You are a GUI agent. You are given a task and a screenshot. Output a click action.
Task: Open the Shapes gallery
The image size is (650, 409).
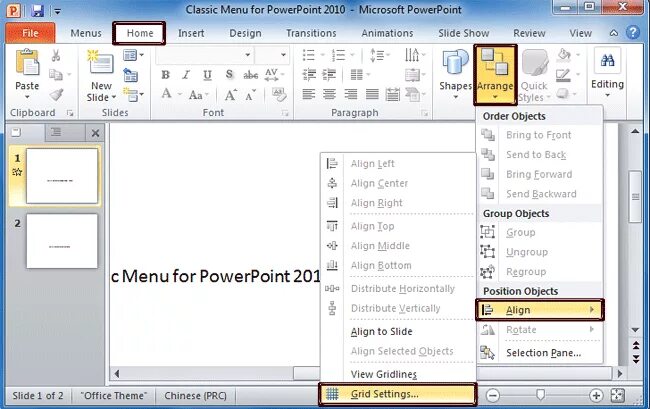[x=455, y=75]
